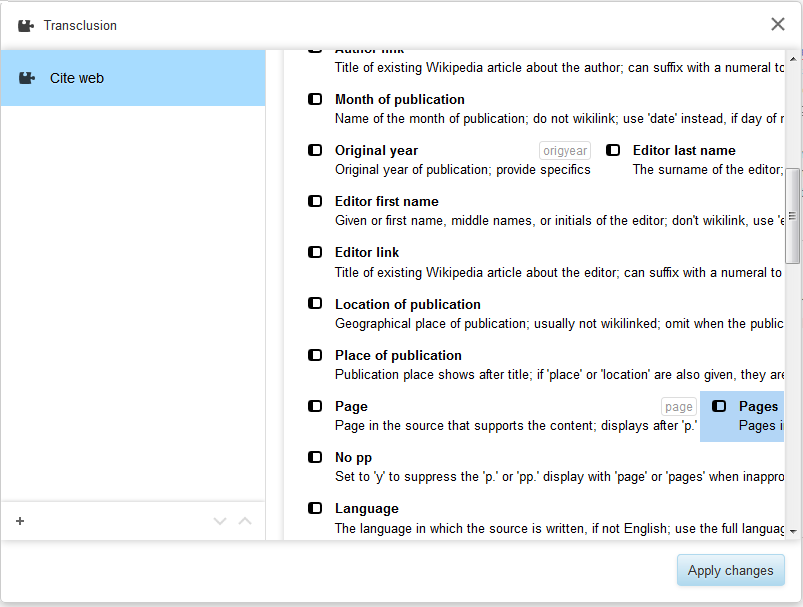Image resolution: width=803 pixels, height=607 pixels.
Task: Toggle the Editor first name parameter box
Action: click(x=315, y=201)
